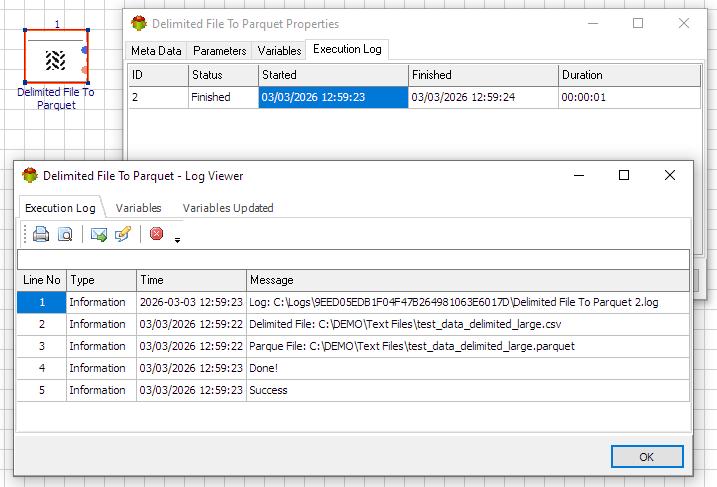Viewport: 717px width, 487px height.
Task: Sort by the Status column header
Action: [223, 75]
